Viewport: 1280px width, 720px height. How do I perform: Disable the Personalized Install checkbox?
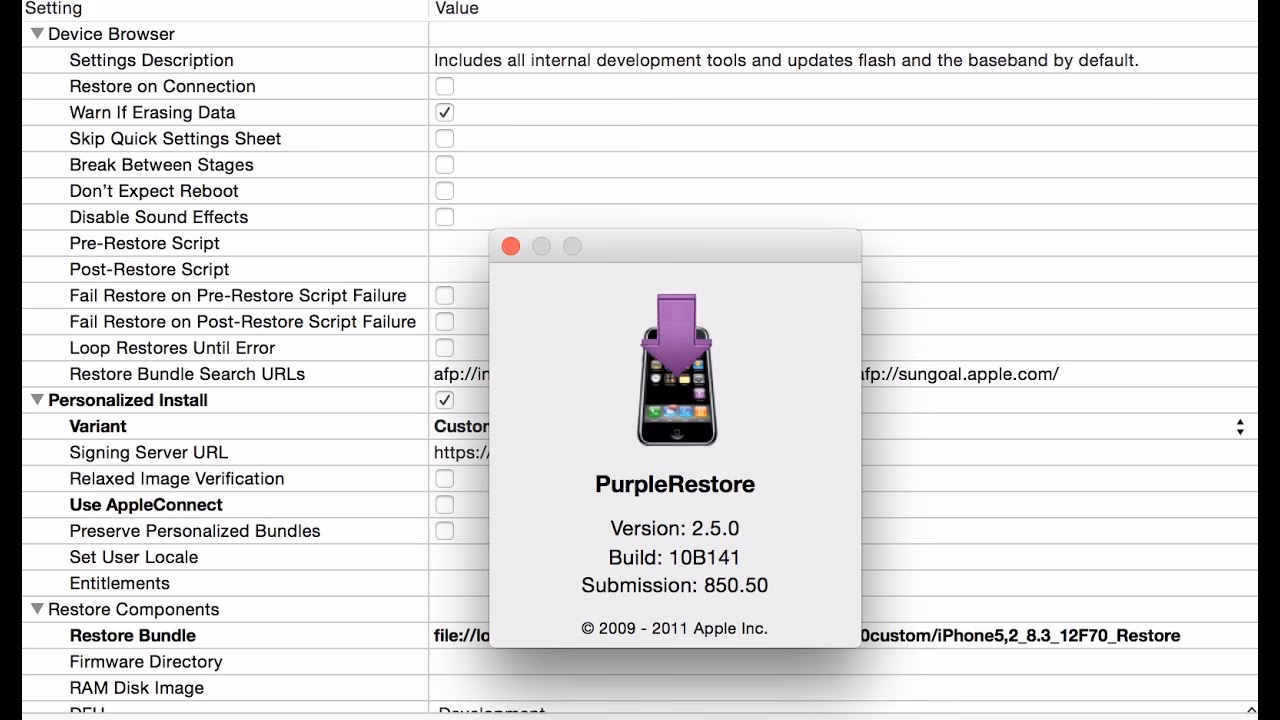[445, 400]
